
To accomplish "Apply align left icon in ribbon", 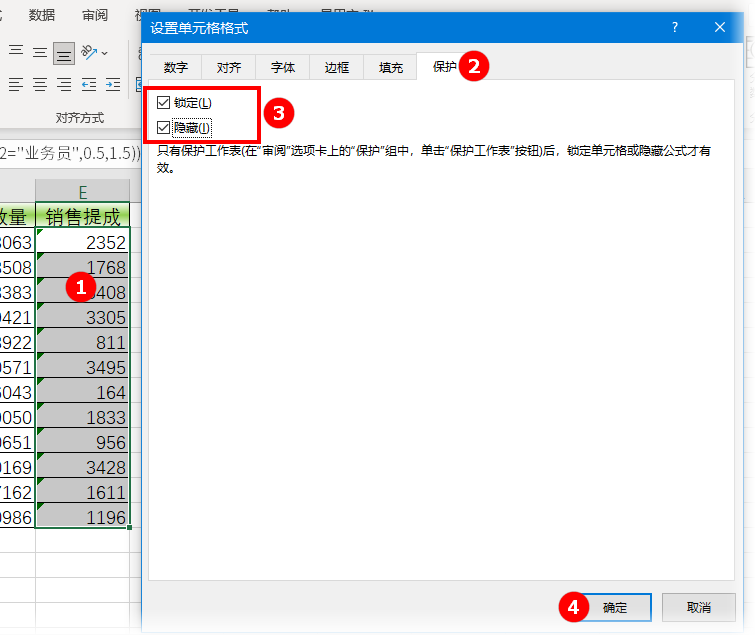I will pos(16,85).
